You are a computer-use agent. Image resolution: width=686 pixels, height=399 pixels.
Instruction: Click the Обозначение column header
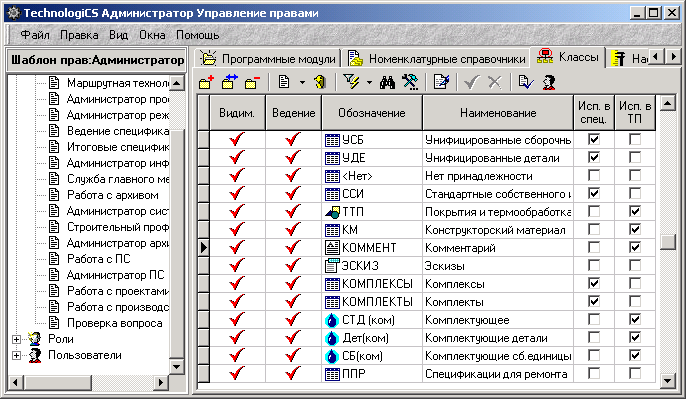click(x=372, y=113)
